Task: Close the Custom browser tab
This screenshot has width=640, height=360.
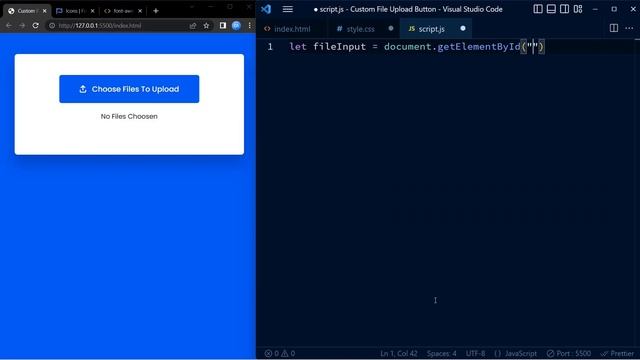Action: click(44, 11)
